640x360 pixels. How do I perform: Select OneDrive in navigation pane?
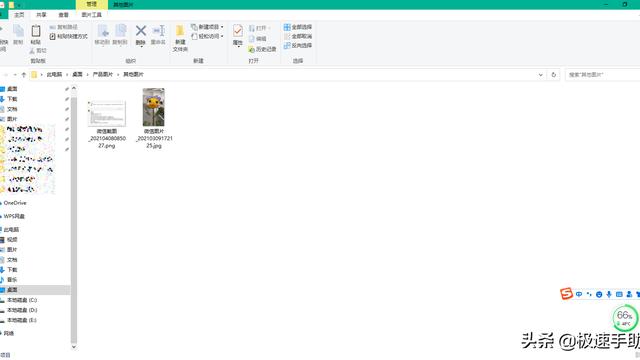click(x=15, y=203)
